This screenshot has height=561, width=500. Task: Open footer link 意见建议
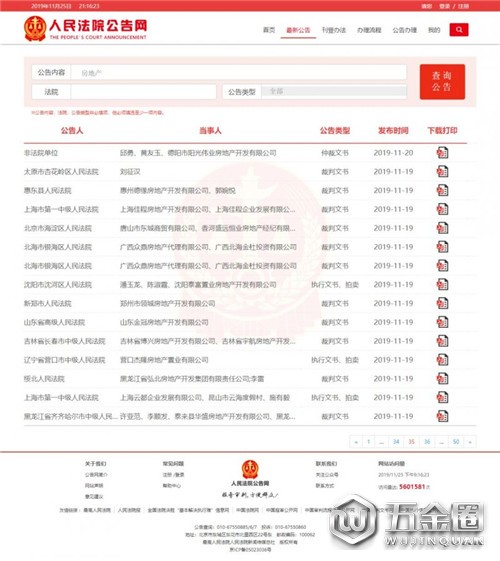(94, 497)
